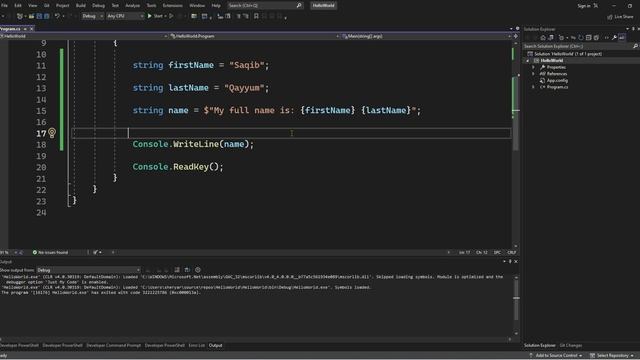Click the Preview Selected Items icon in Solution Explorer
Screen dimensions: 640x360
click(x=622, y=38)
